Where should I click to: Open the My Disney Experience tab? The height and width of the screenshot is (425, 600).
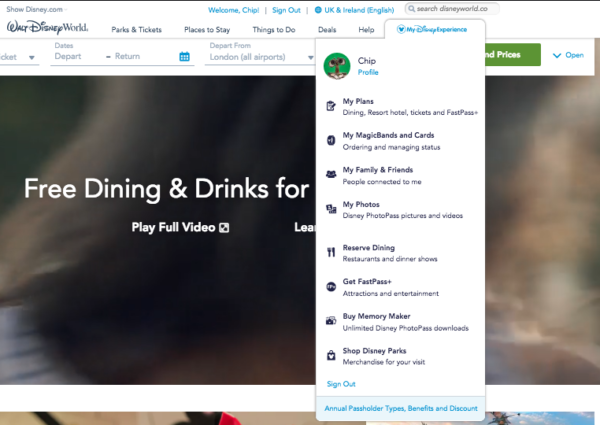433,30
